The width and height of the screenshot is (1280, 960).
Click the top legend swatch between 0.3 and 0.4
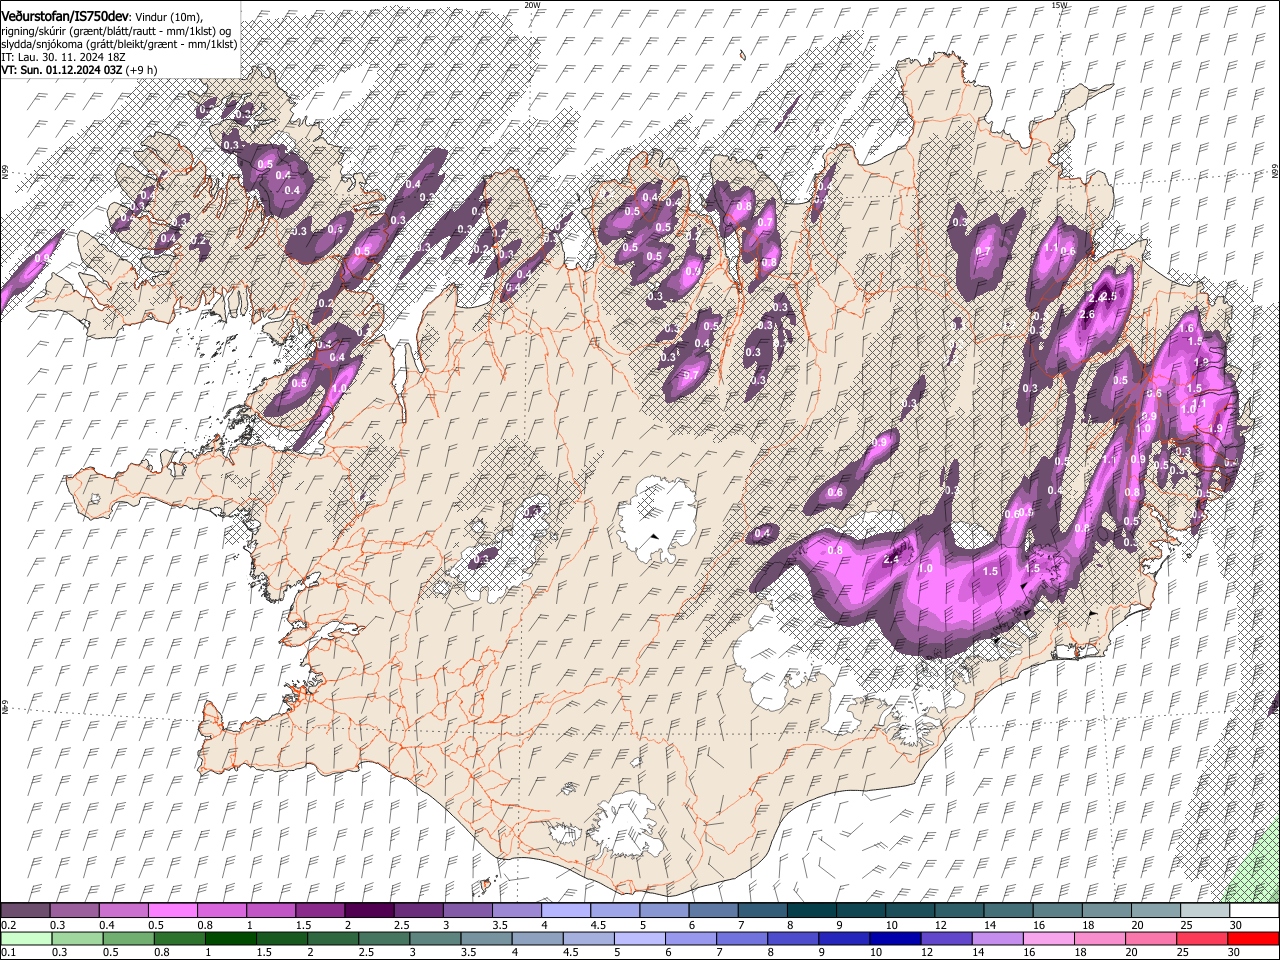(74, 910)
